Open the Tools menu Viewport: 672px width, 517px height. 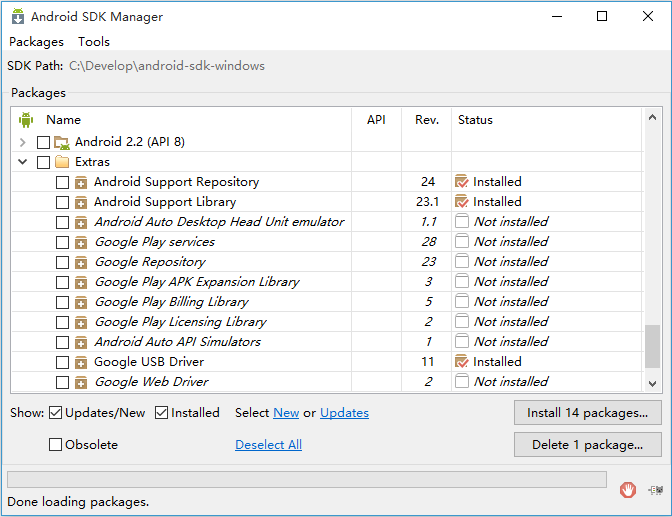pyautogui.click(x=94, y=42)
